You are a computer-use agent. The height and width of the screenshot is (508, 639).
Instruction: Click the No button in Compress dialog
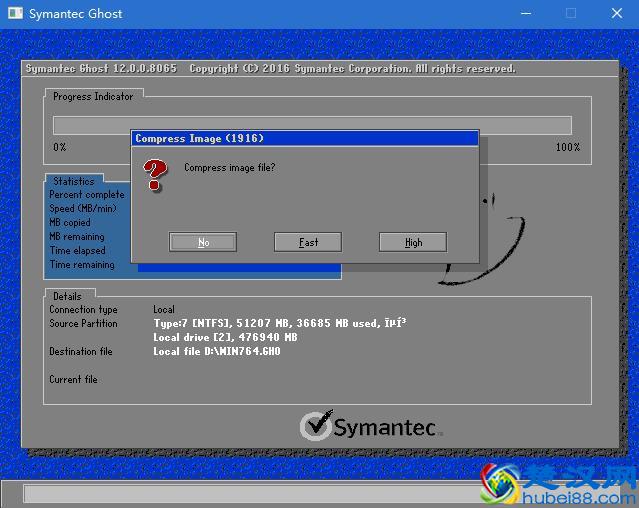tap(203, 242)
